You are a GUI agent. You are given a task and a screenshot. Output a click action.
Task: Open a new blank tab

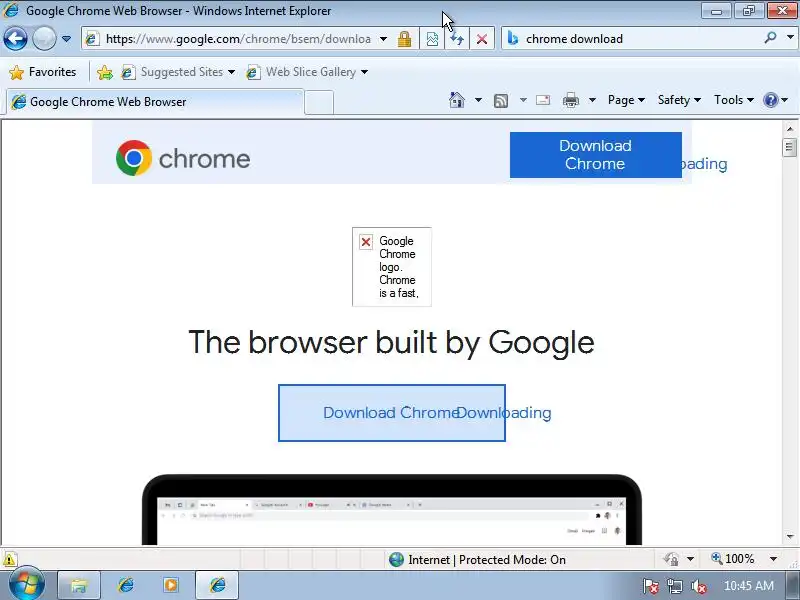319,103
